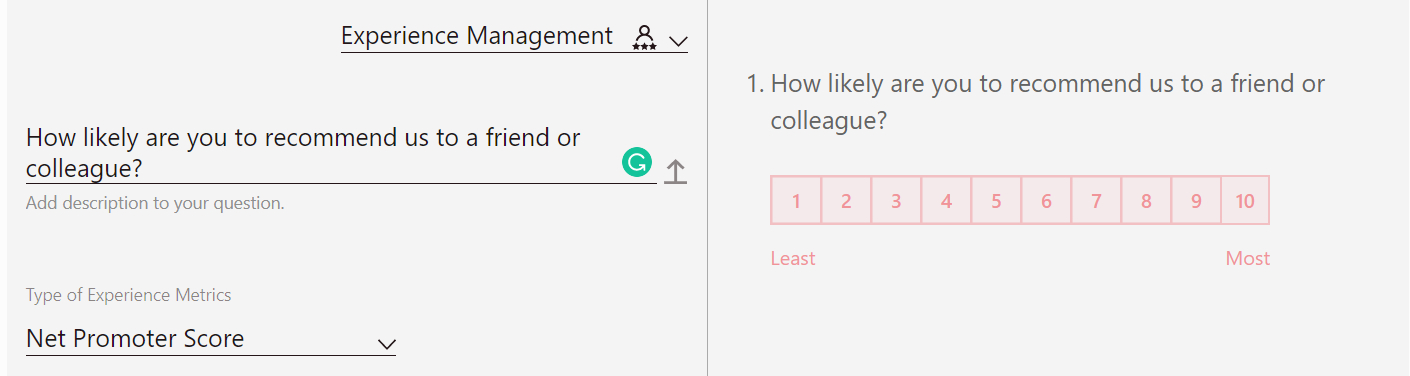Click the Grammarly icon in question field

637,162
